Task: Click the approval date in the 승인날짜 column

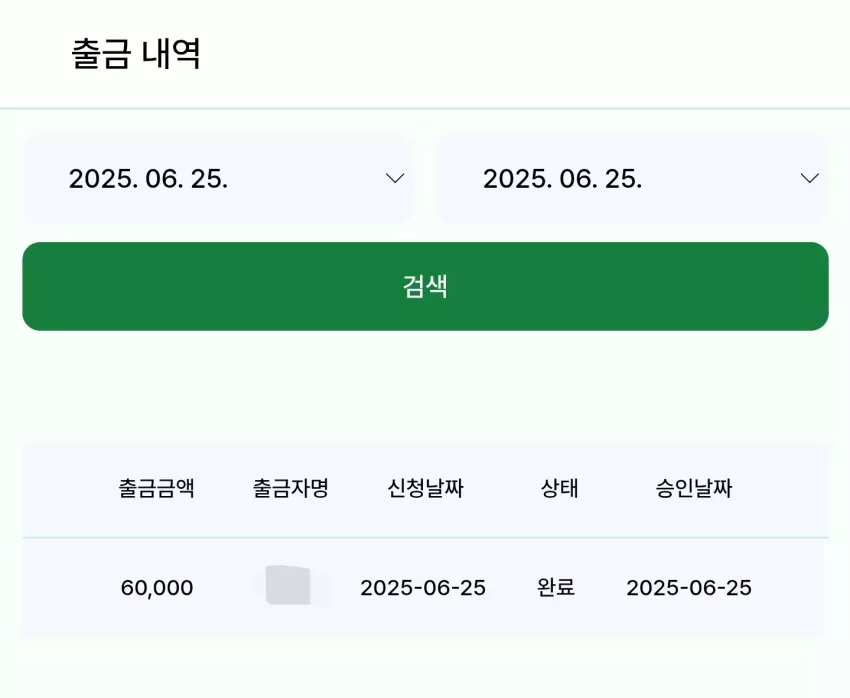Action: tap(689, 587)
